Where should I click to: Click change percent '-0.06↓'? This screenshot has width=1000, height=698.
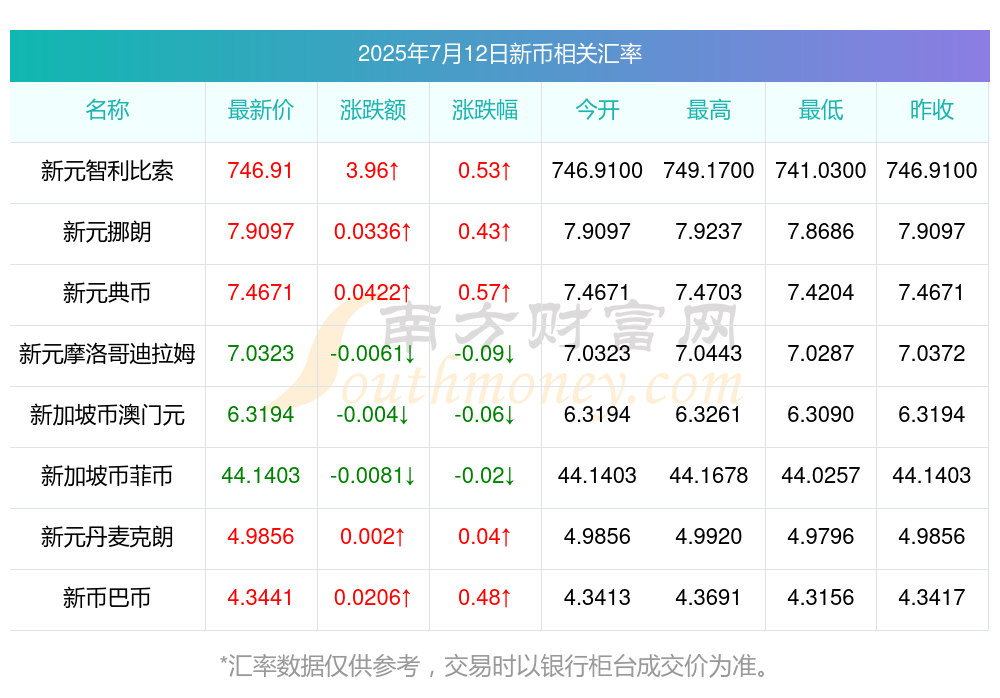click(x=485, y=415)
